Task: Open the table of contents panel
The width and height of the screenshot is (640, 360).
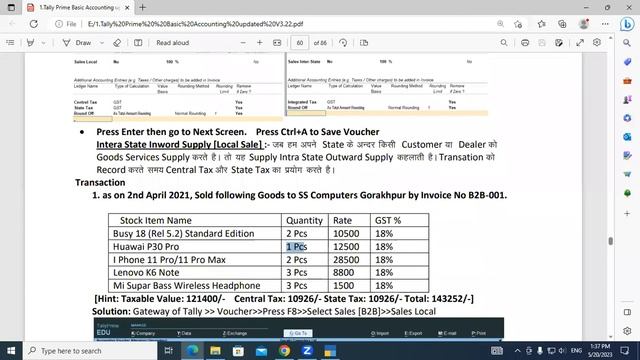Action: pos(11,42)
